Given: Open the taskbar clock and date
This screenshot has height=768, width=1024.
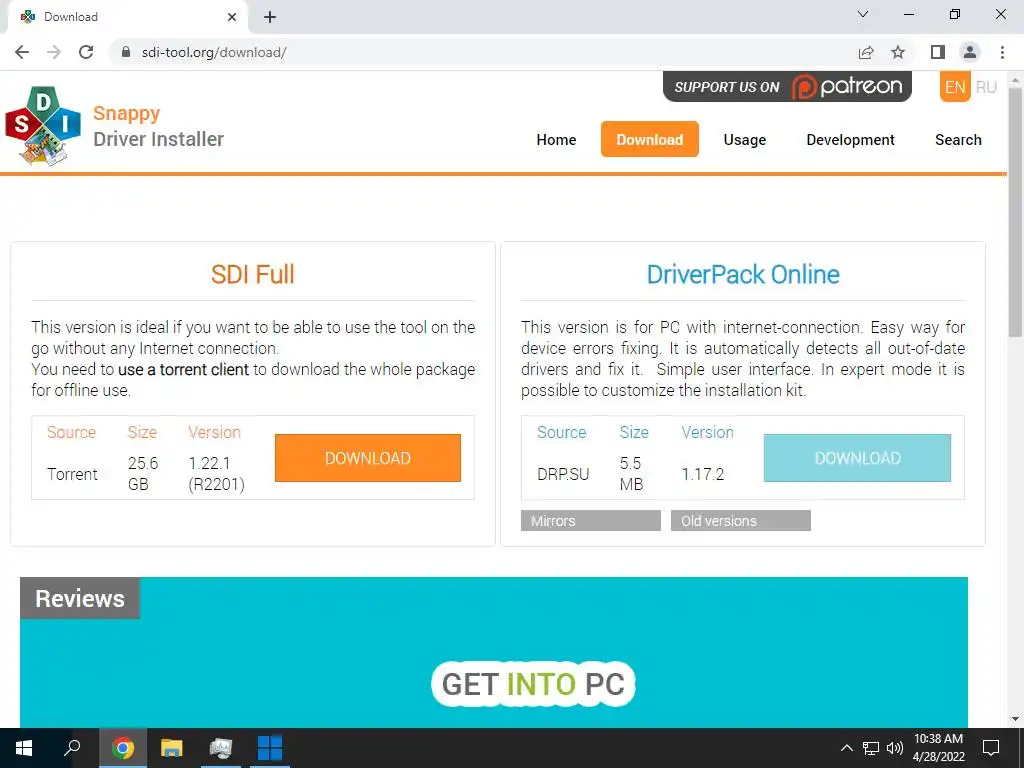Looking at the screenshot, I should 938,748.
